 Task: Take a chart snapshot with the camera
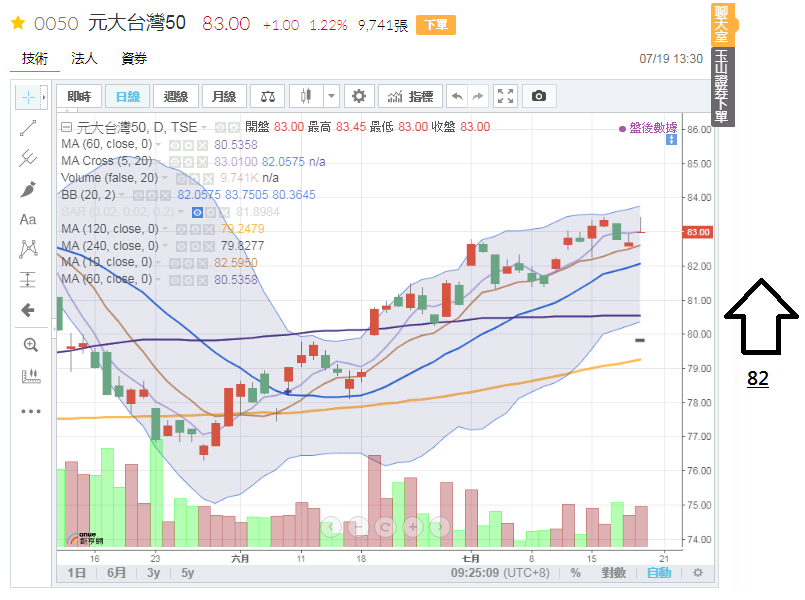pos(539,96)
